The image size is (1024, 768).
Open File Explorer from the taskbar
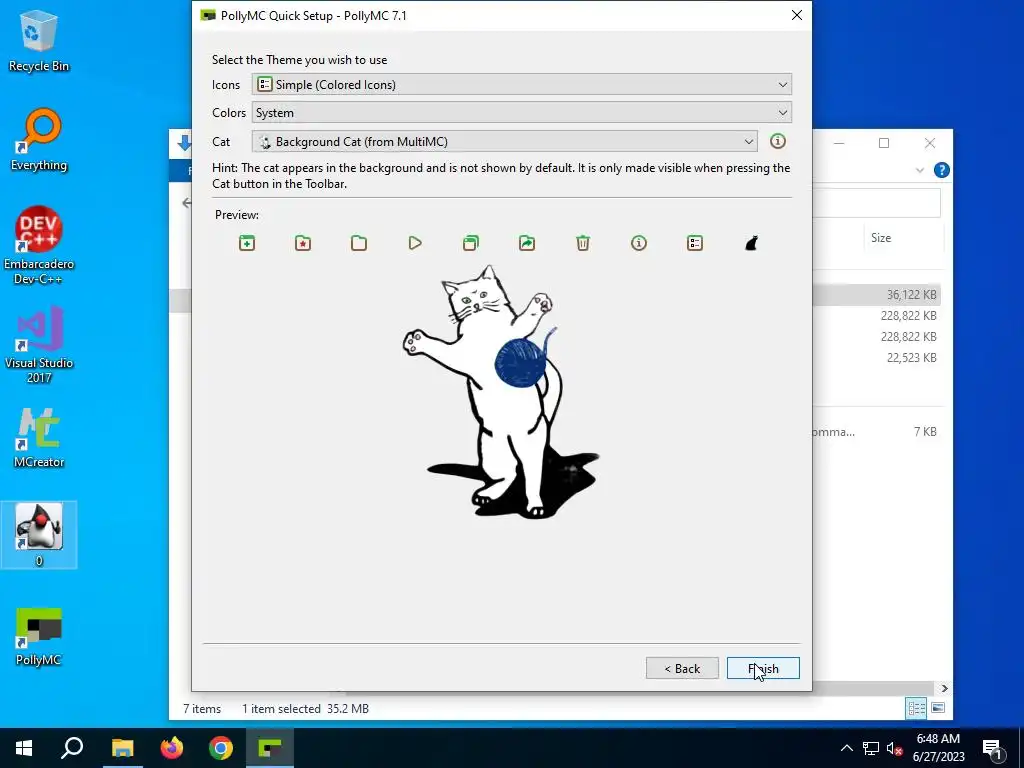coord(122,748)
